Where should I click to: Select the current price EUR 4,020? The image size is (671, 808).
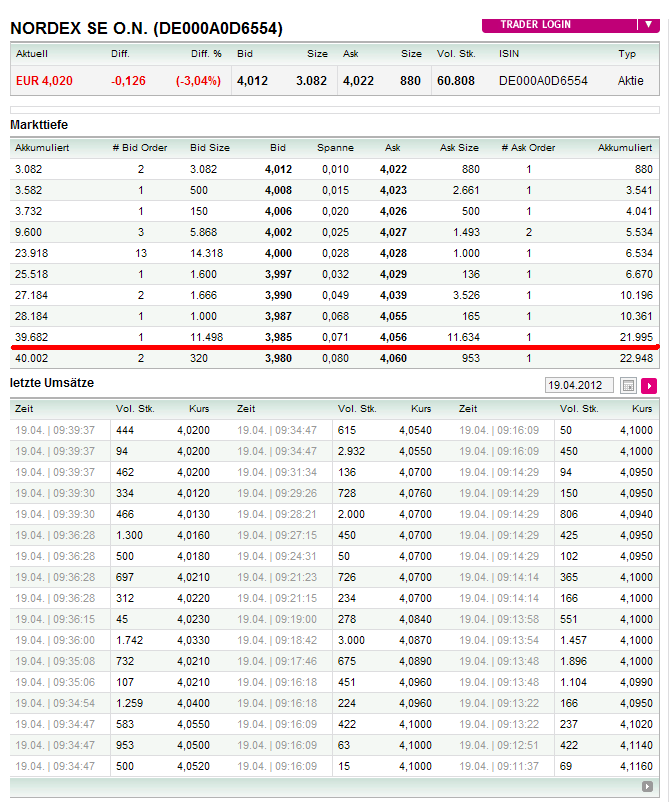[44, 81]
